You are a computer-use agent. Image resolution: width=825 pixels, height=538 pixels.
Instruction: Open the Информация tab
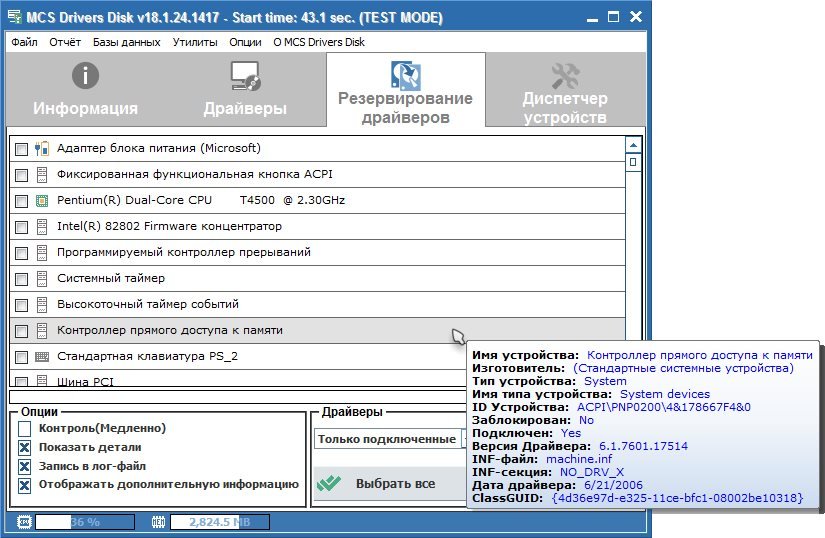click(x=85, y=89)
